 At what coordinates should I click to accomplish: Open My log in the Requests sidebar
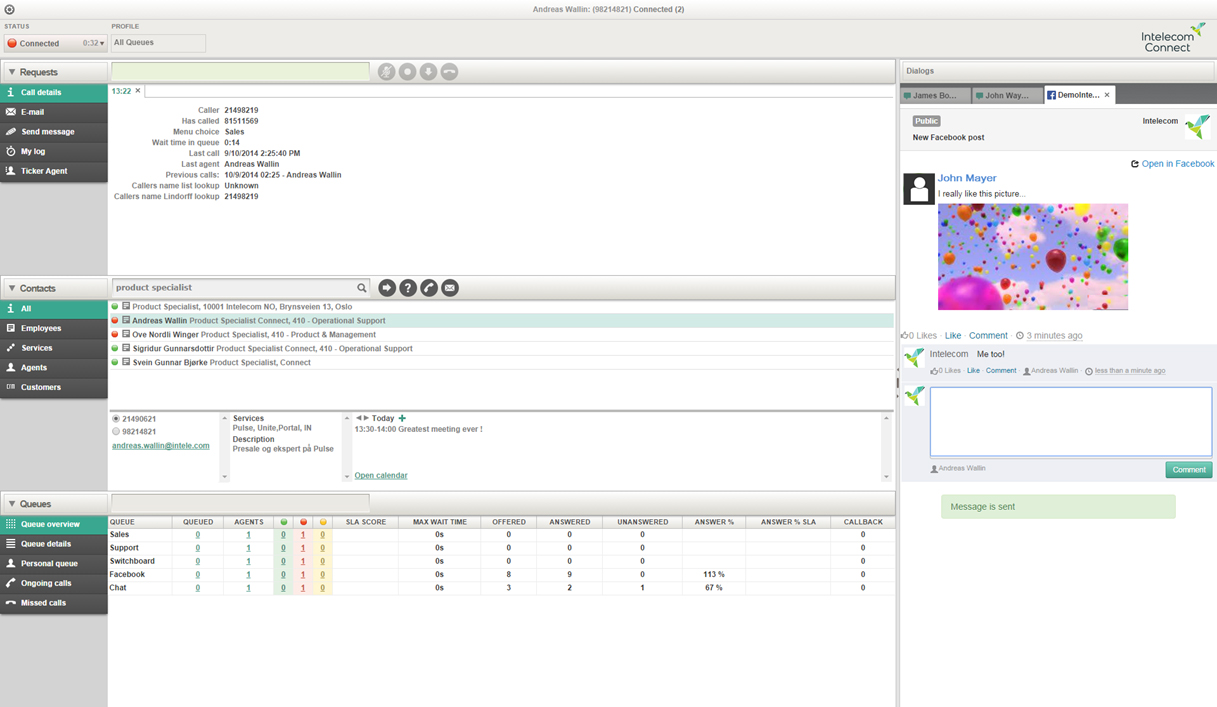[33, 152]
